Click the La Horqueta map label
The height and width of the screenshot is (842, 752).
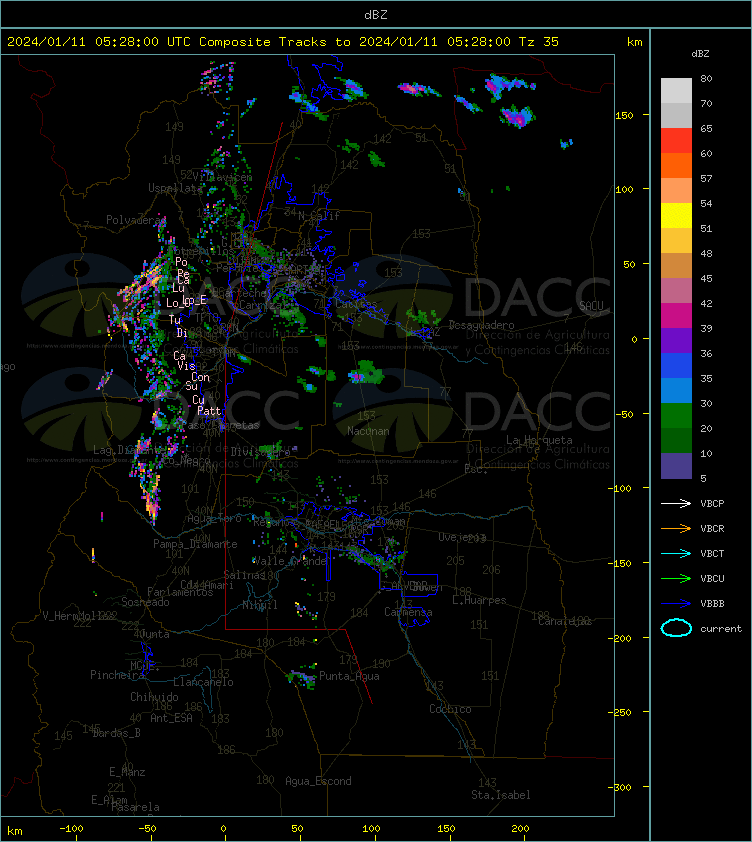coord(539,440)
